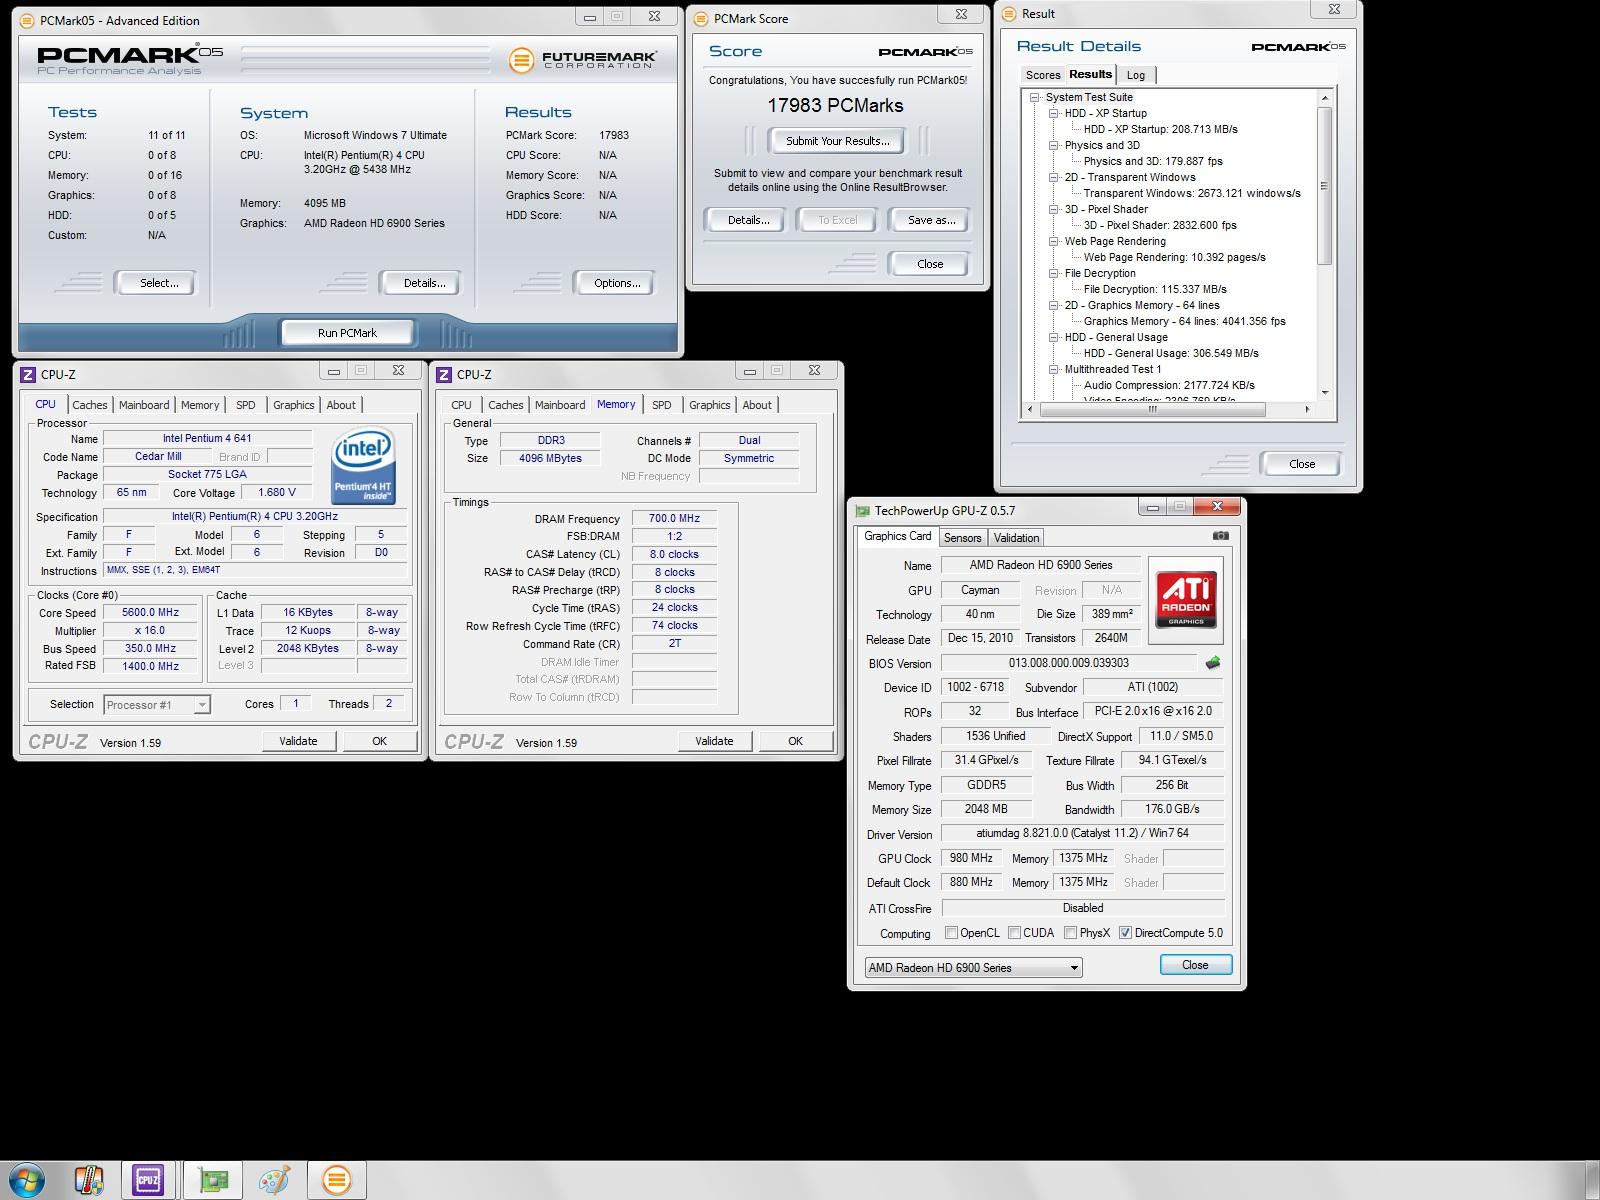The width and height of the screenshot is (1600, 1200).
Task: Click Details... in PCMark Score window
Action: 747,220
